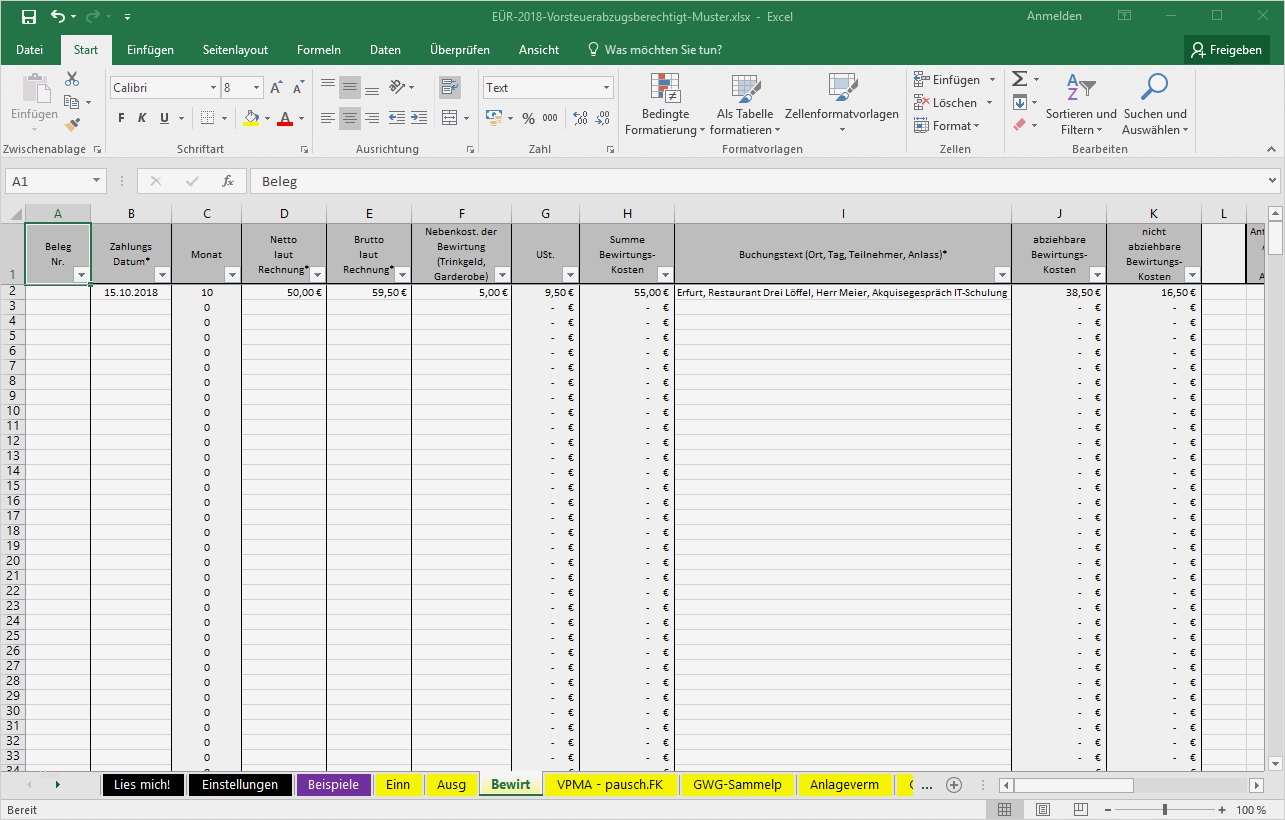
Task: Toggle bold formatting with the F icon
Action: coord(119,118)
